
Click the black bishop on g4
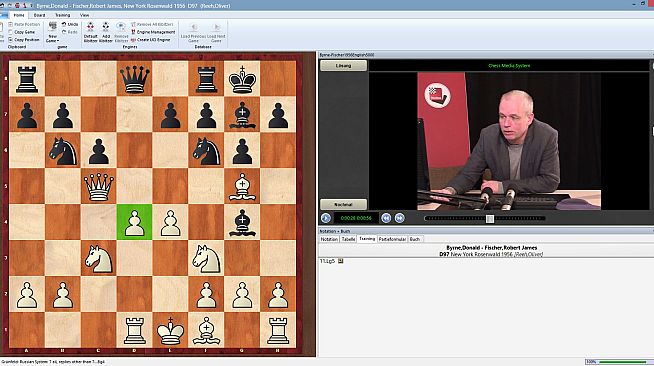[x=242, y=222]
